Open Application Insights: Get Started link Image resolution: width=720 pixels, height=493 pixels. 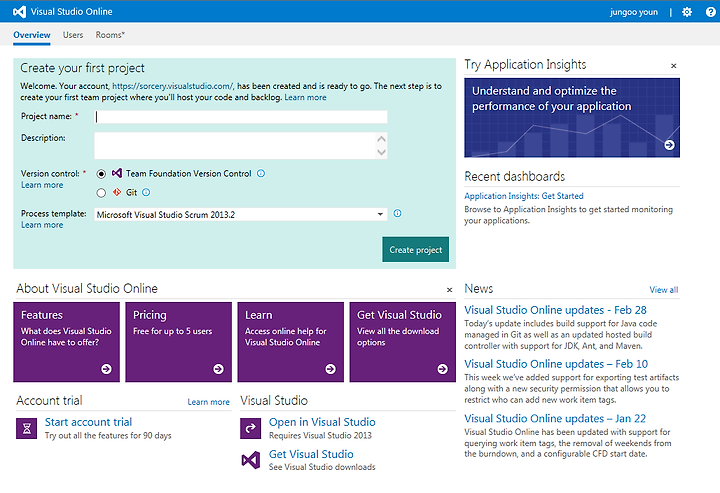[x=523, y=196]
